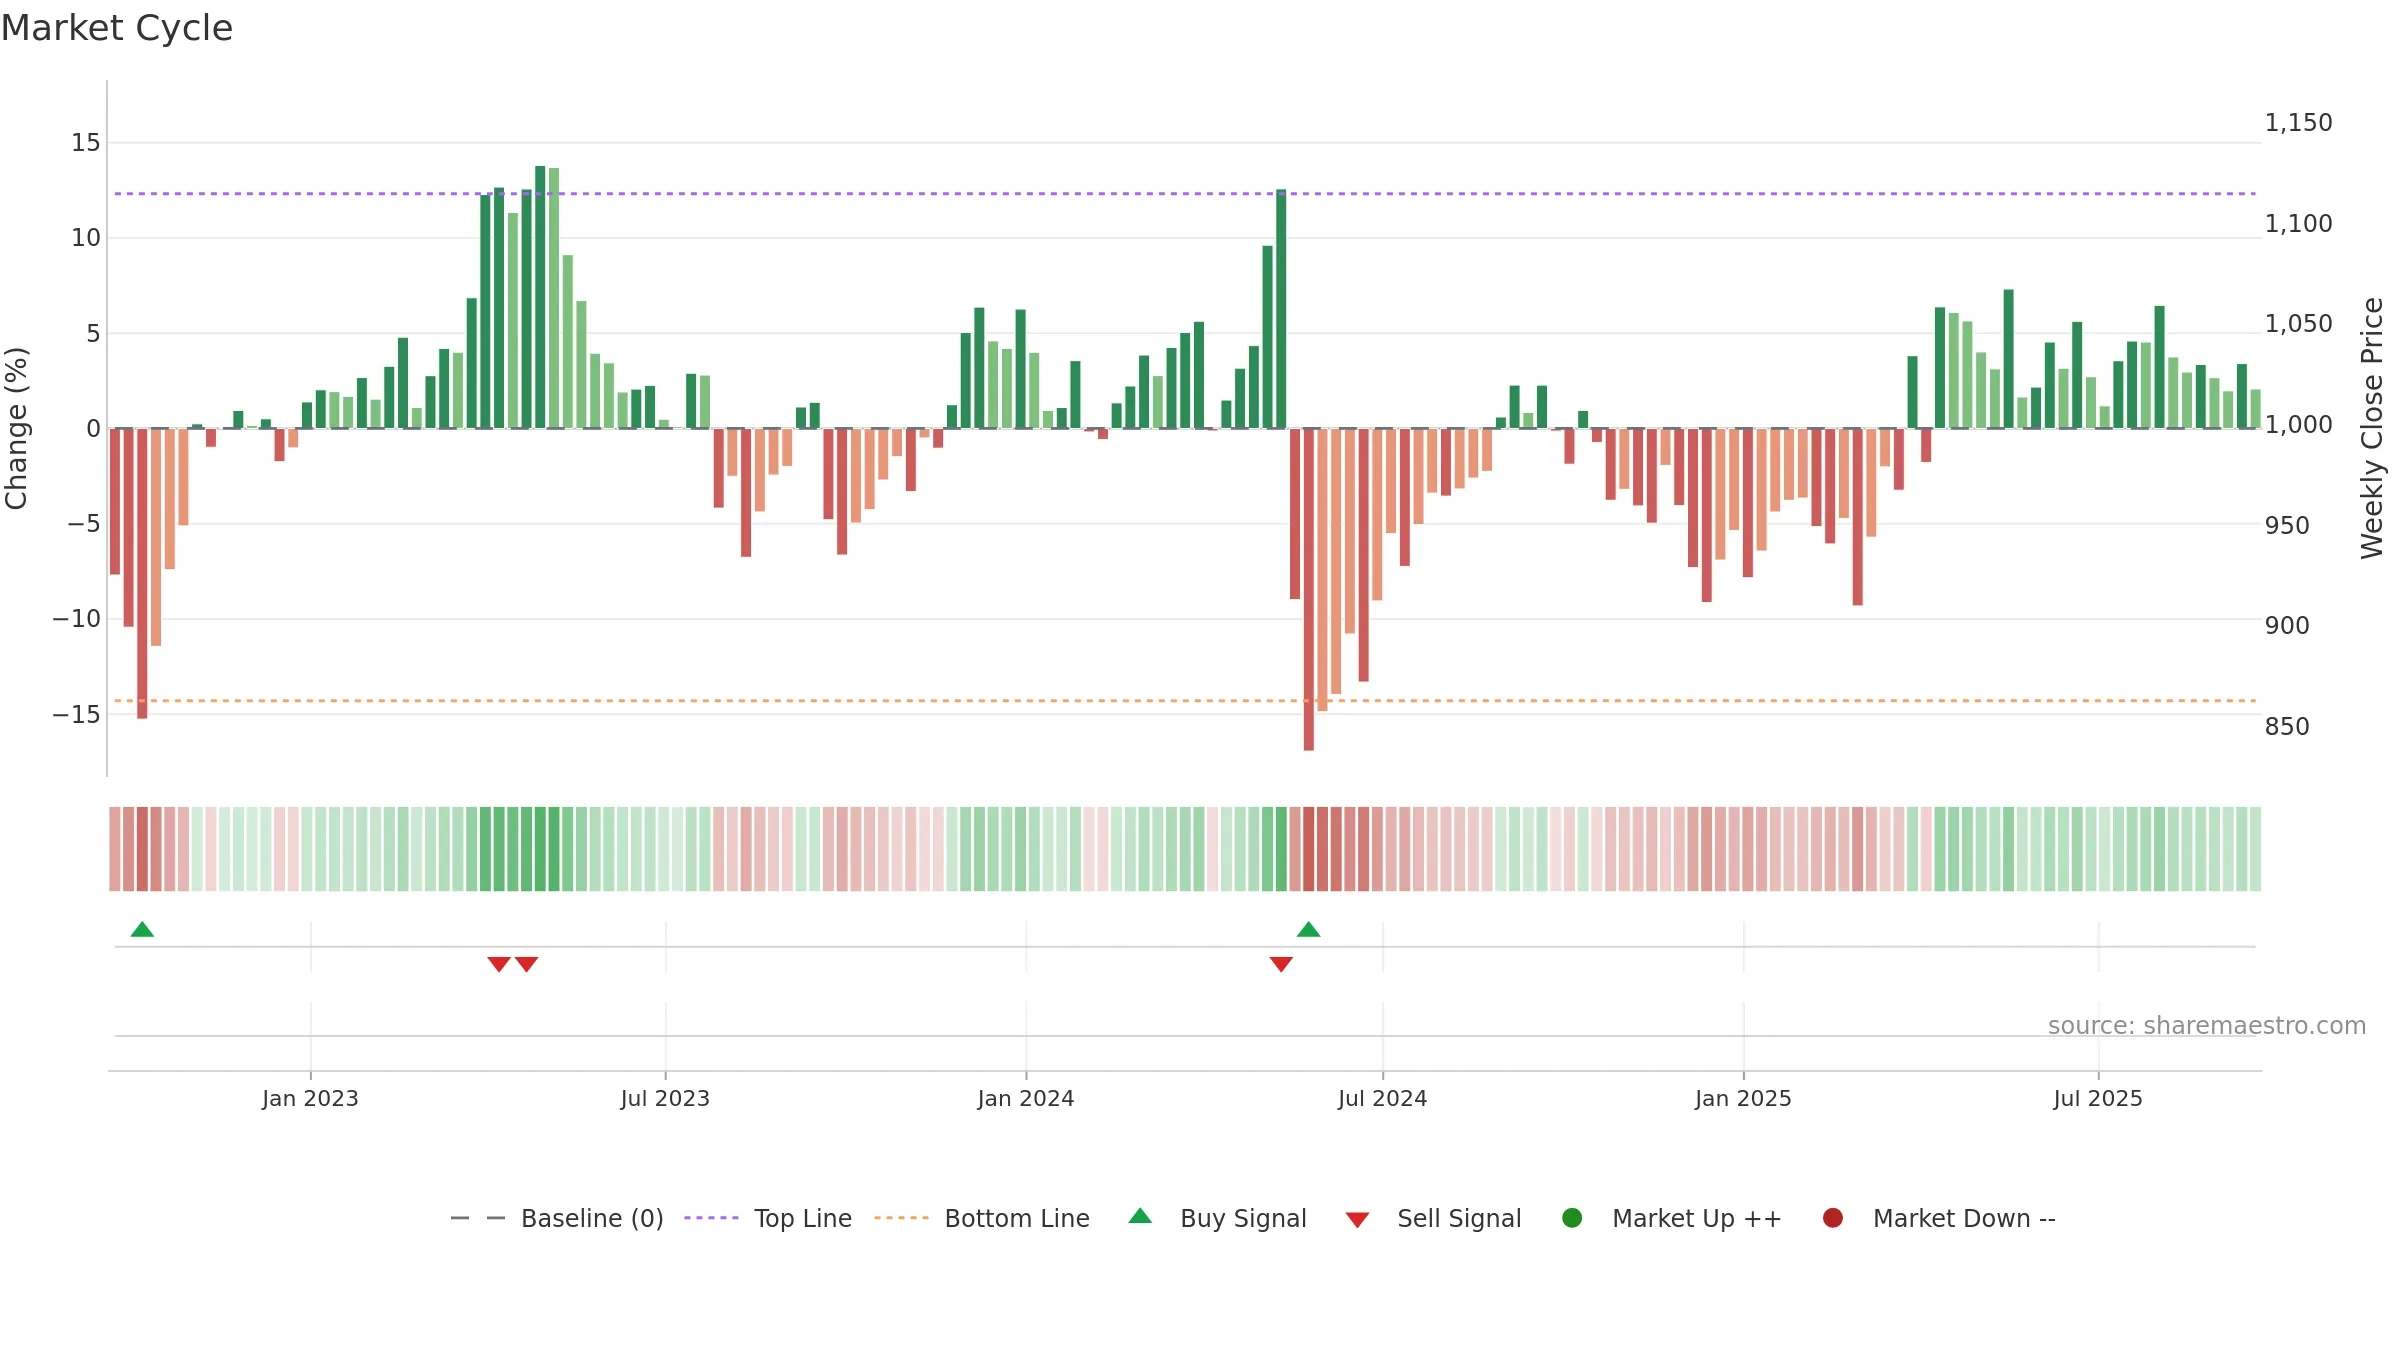Click the Jul 2025 axis label
2400x1350 pixels.
point(2098,1098)
